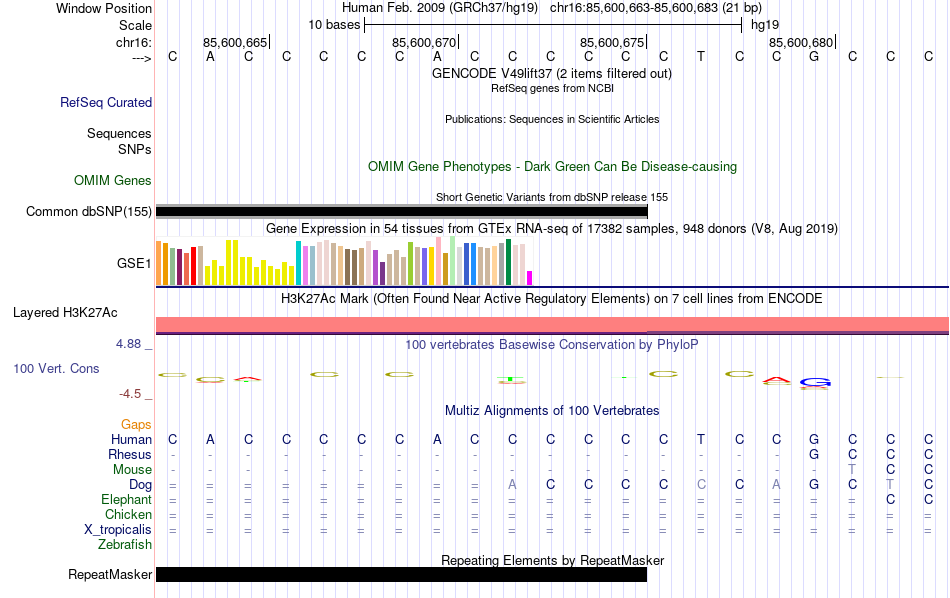The image size is (950, 598).
Task: Click the Multiz Alignments of 100 Vertebrates title
Action: [552, 411]
